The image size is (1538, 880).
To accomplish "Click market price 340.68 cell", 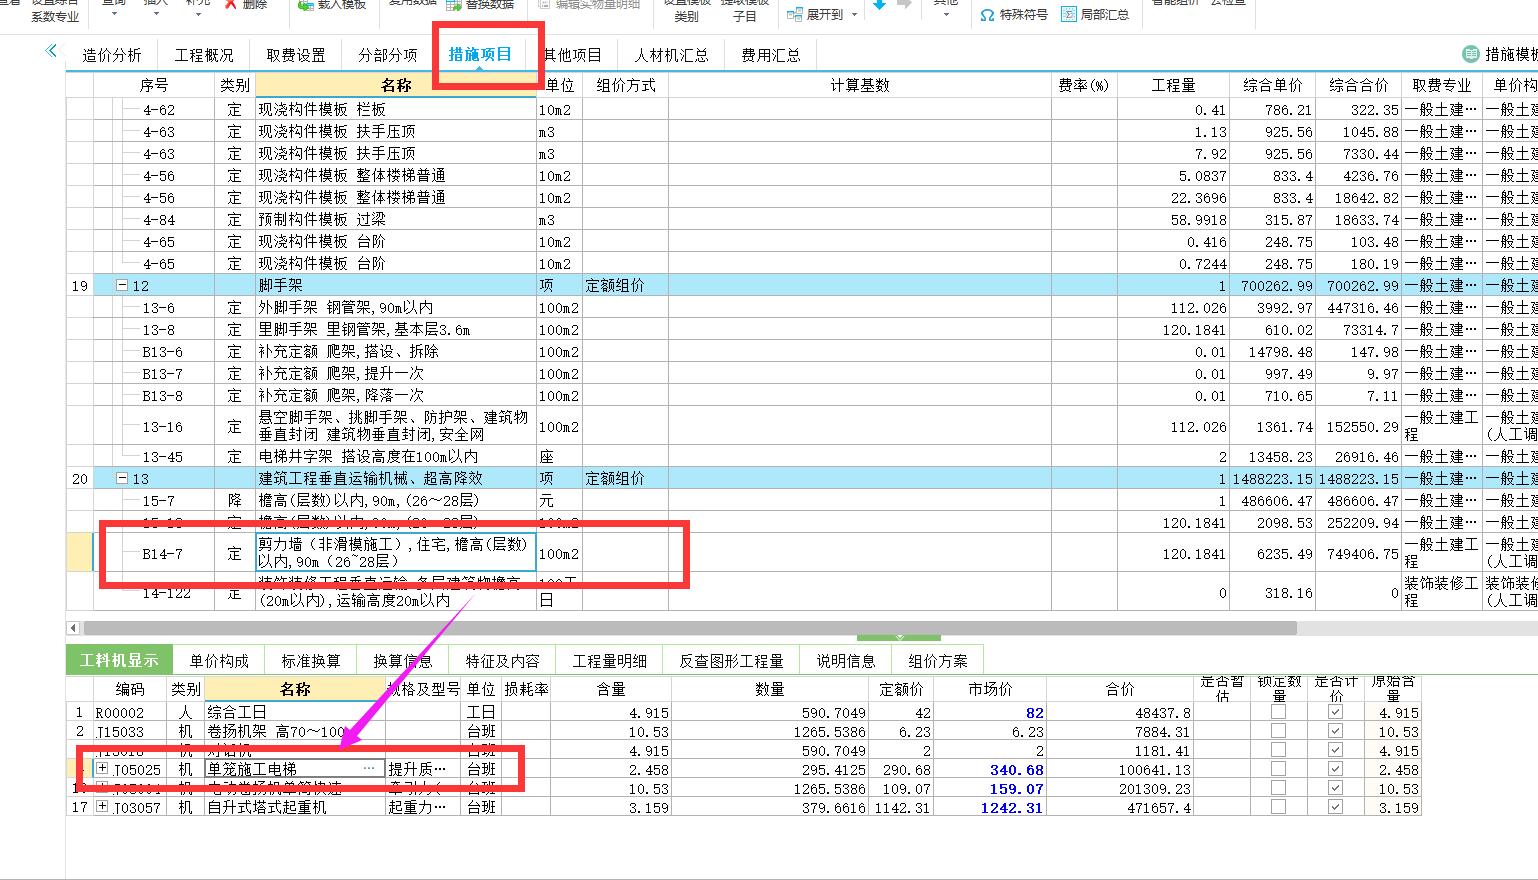I will pyautogui.click(x=989, y=770).
